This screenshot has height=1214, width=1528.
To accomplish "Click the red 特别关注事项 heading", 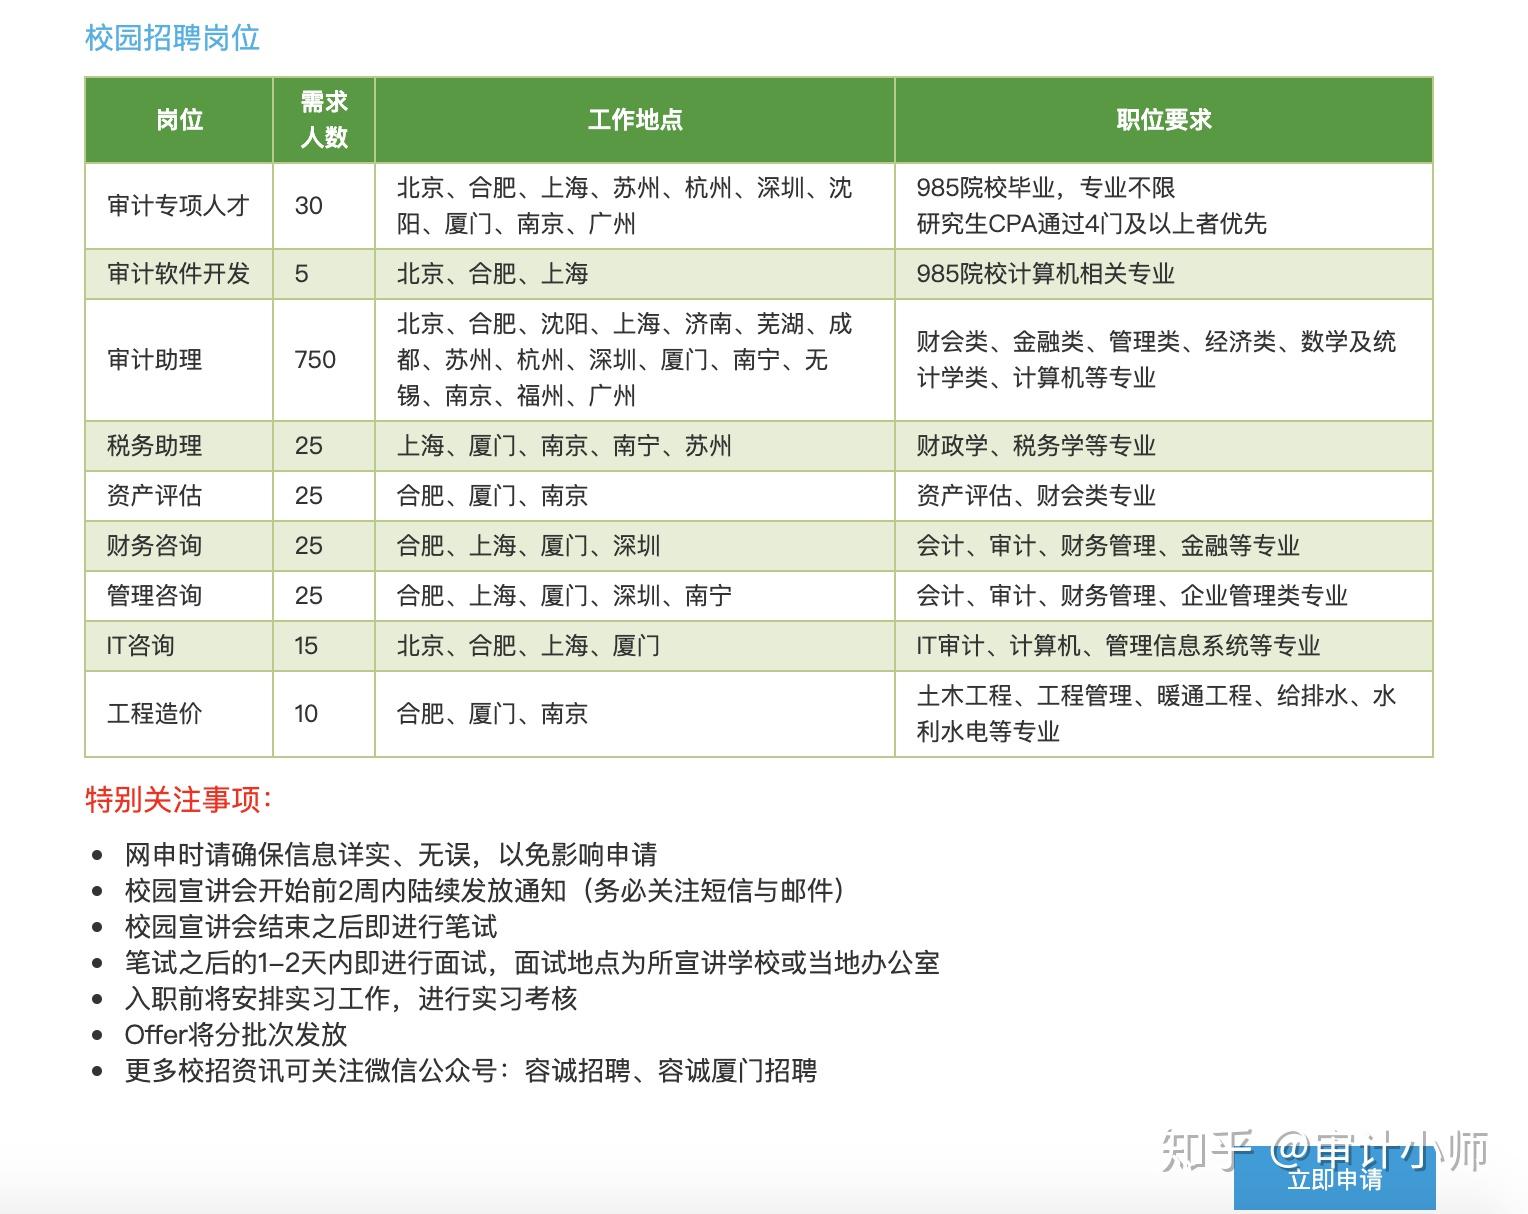I will [179, 800].
